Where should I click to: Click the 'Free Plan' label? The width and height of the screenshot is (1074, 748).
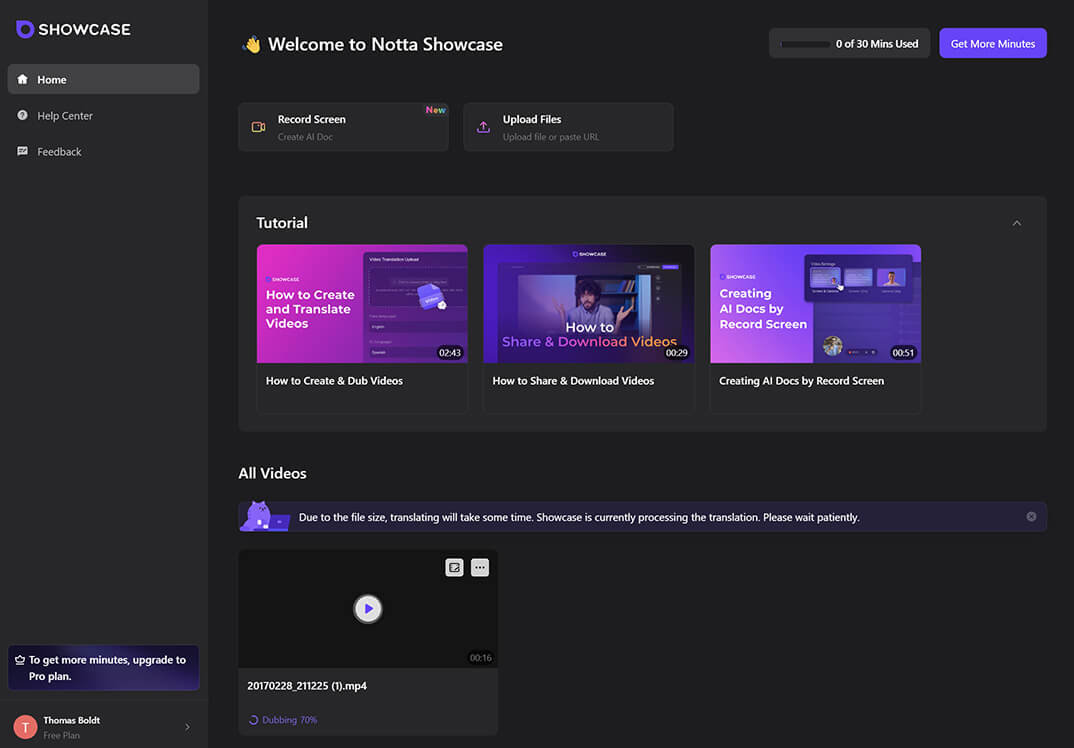pyautogui.click(x=62, y=736)
